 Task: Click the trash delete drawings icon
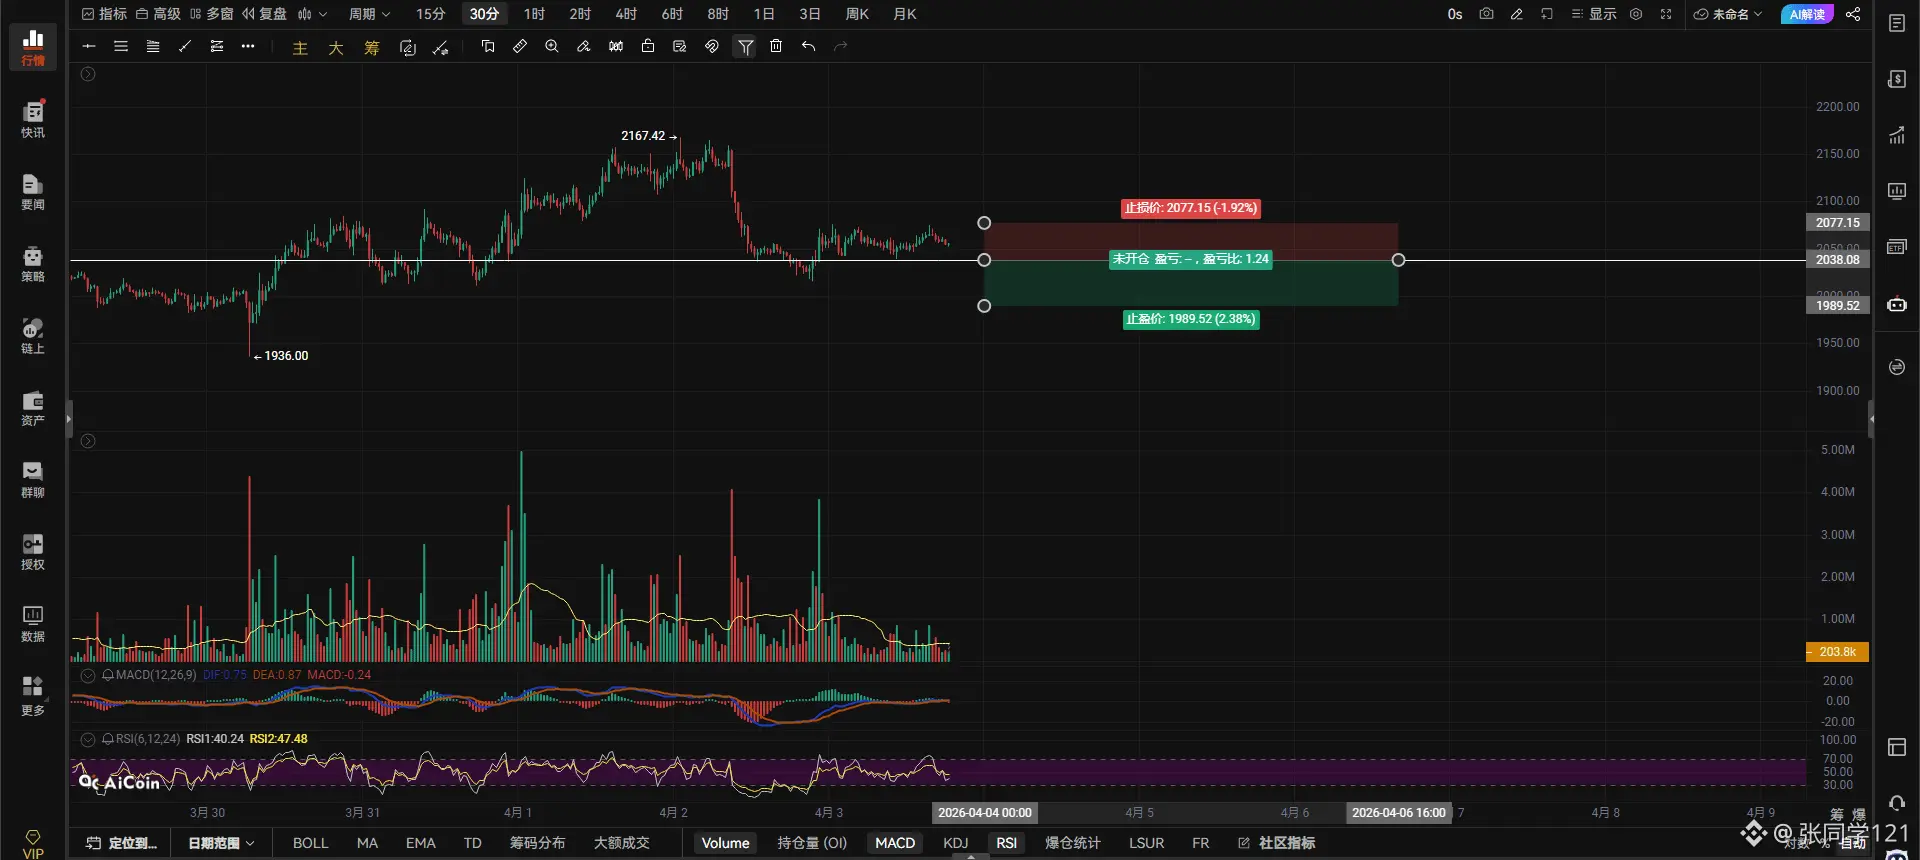[776, 46]
